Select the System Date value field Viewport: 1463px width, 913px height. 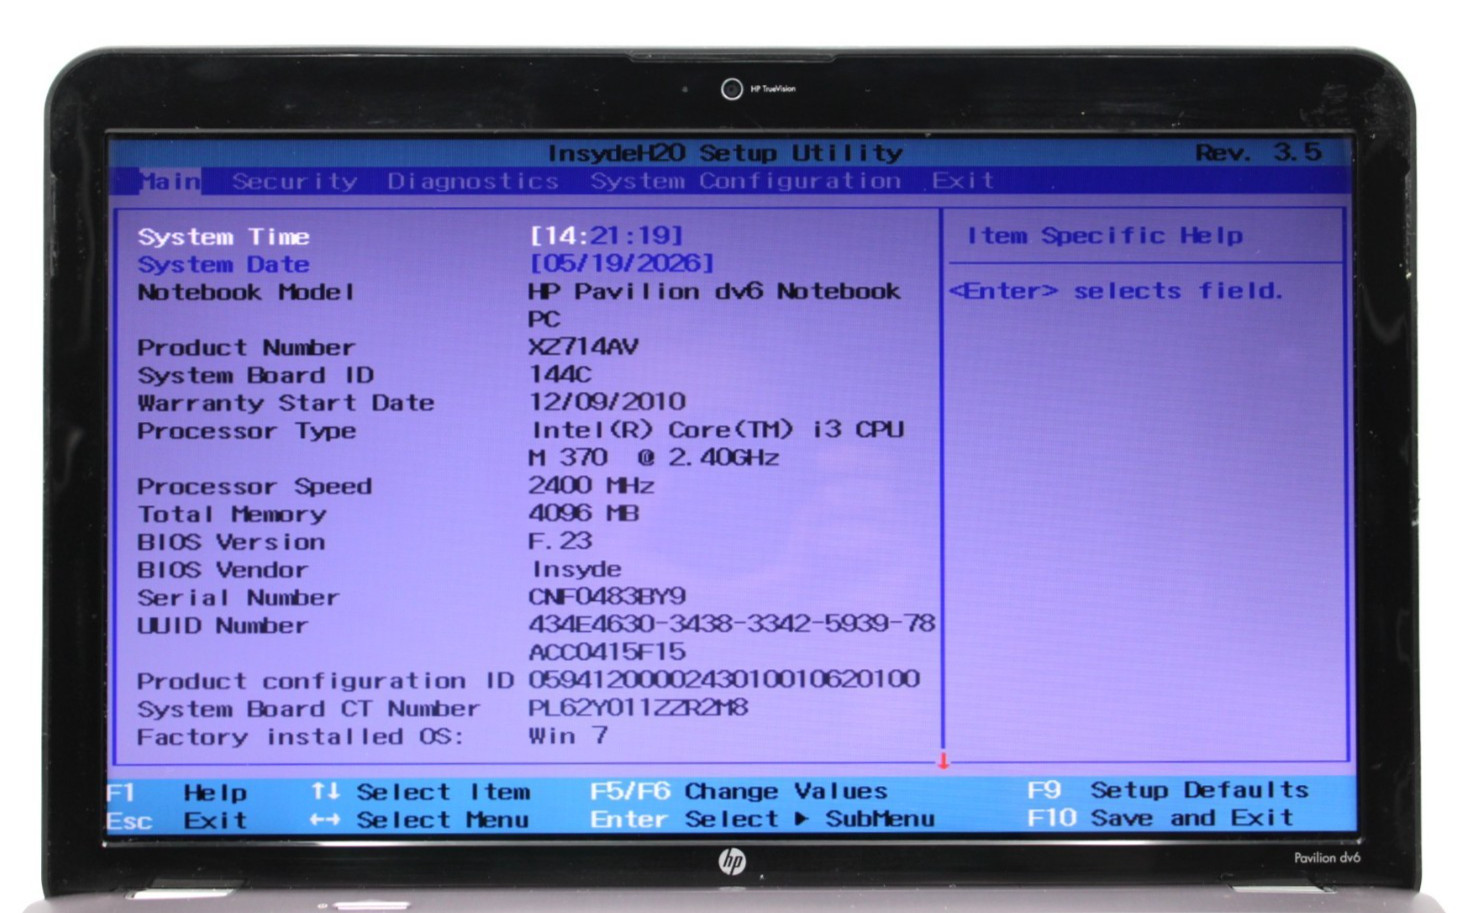pos(622,263)
